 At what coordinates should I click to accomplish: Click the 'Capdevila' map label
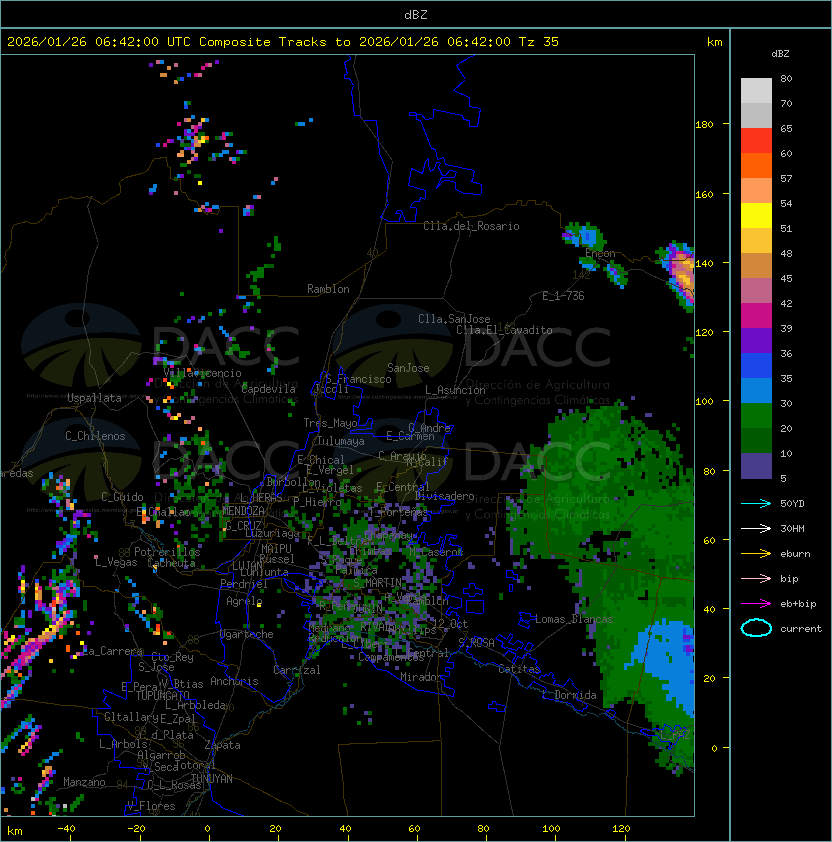pyautogui.click(x=268, y=389)
